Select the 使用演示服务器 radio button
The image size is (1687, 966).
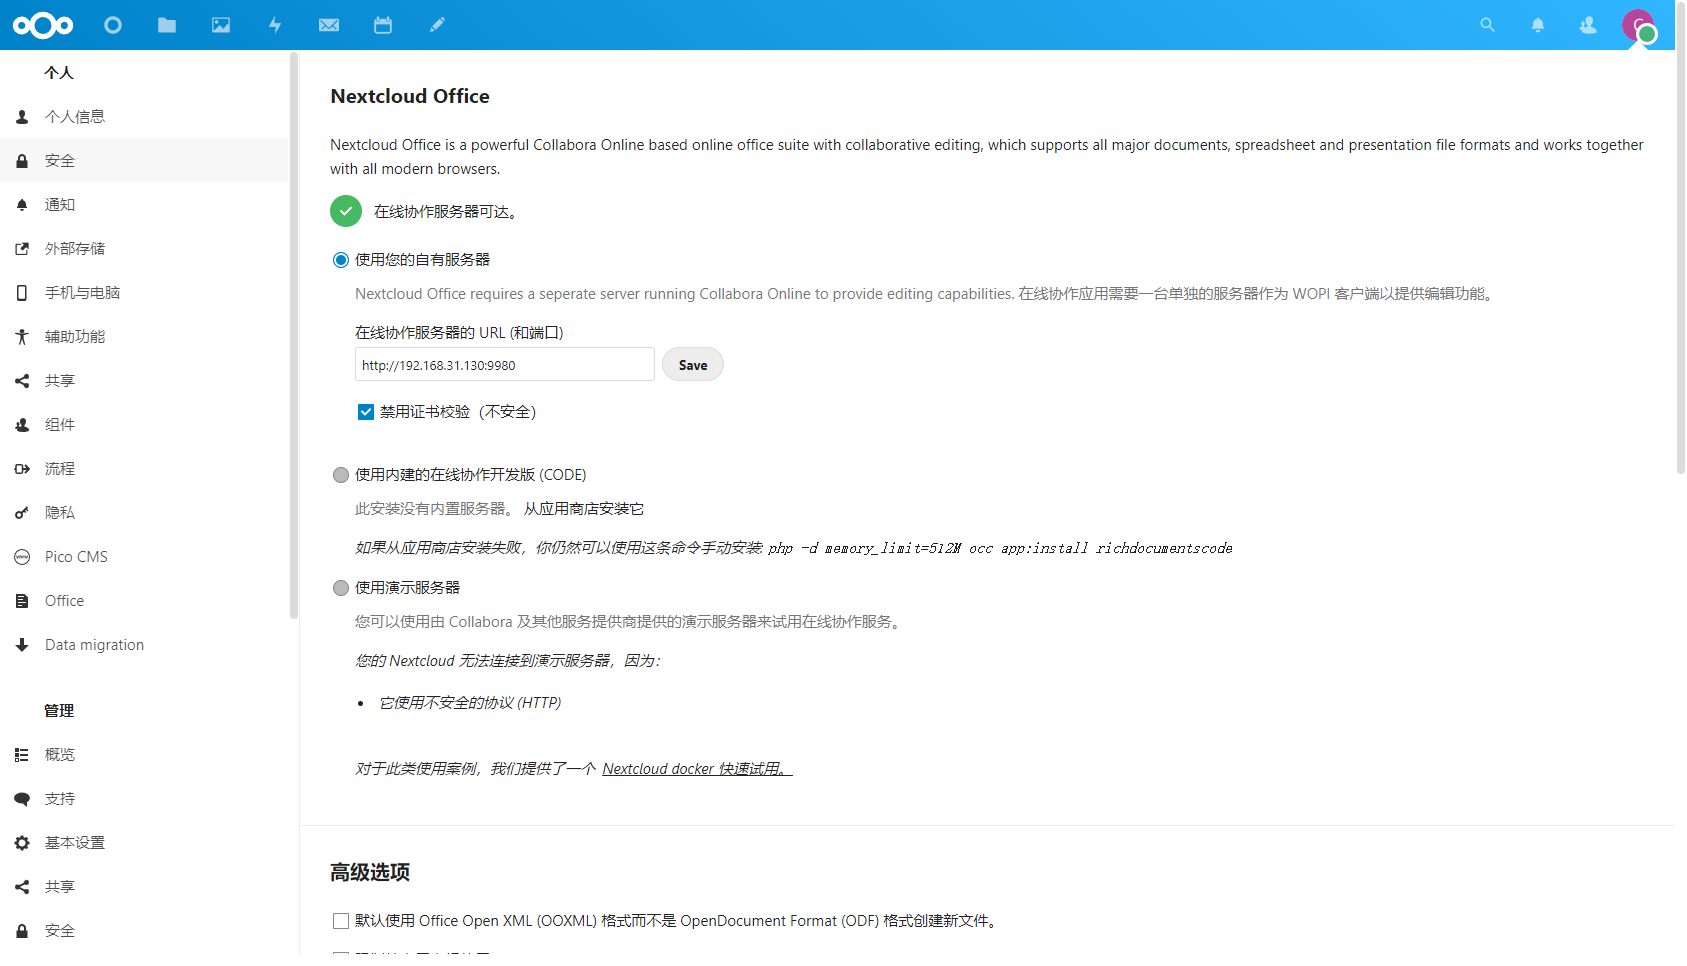pyautogui.click(x=341, y=588)
